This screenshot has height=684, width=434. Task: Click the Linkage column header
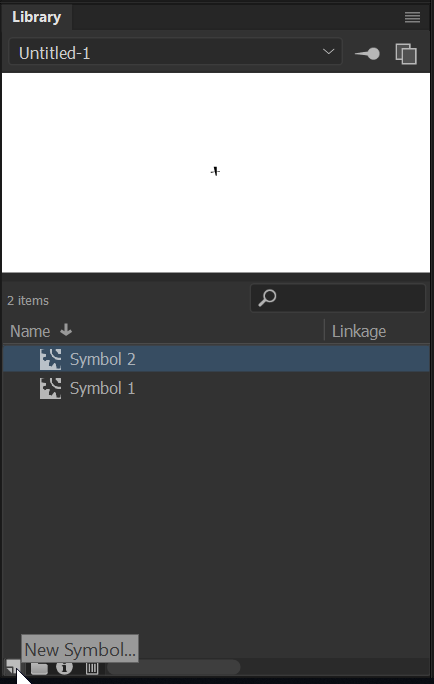tap(359, 332)
